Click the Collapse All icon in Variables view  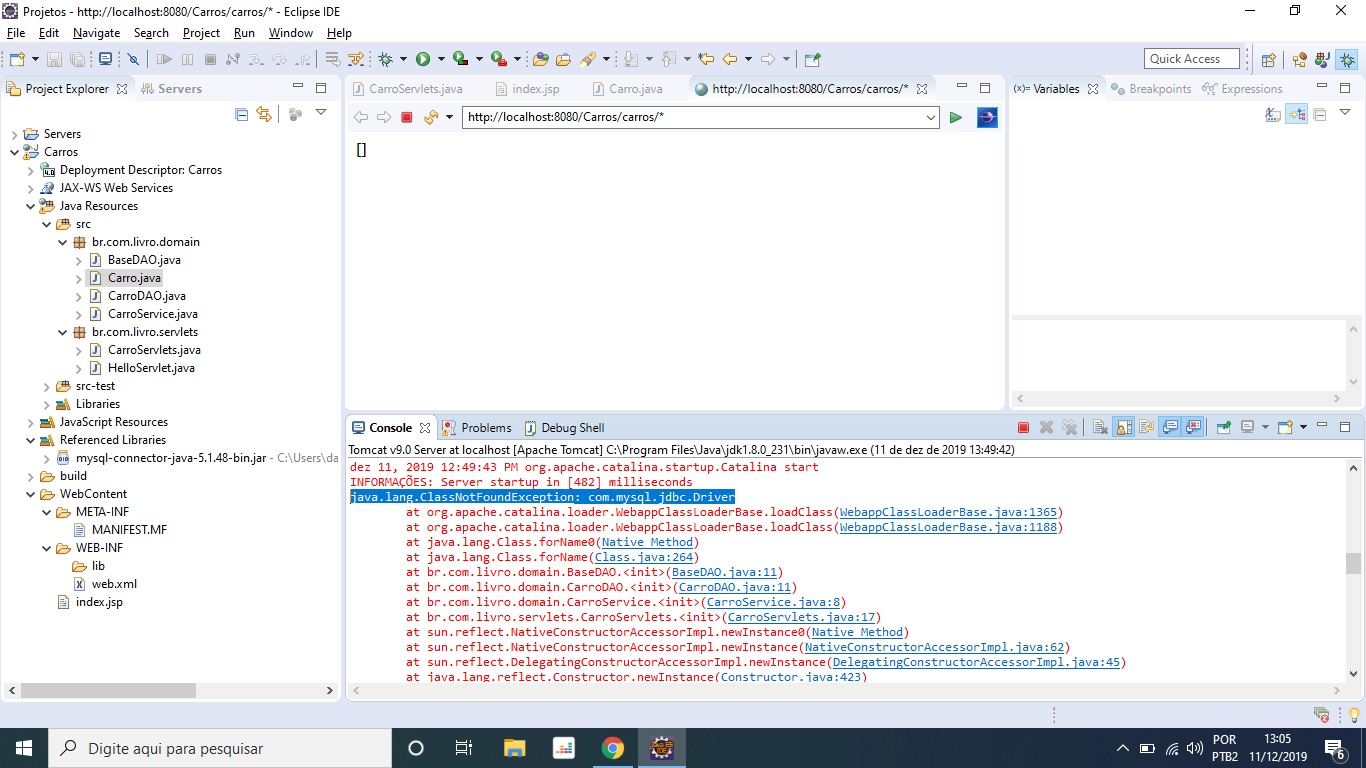click(1320, 115)
